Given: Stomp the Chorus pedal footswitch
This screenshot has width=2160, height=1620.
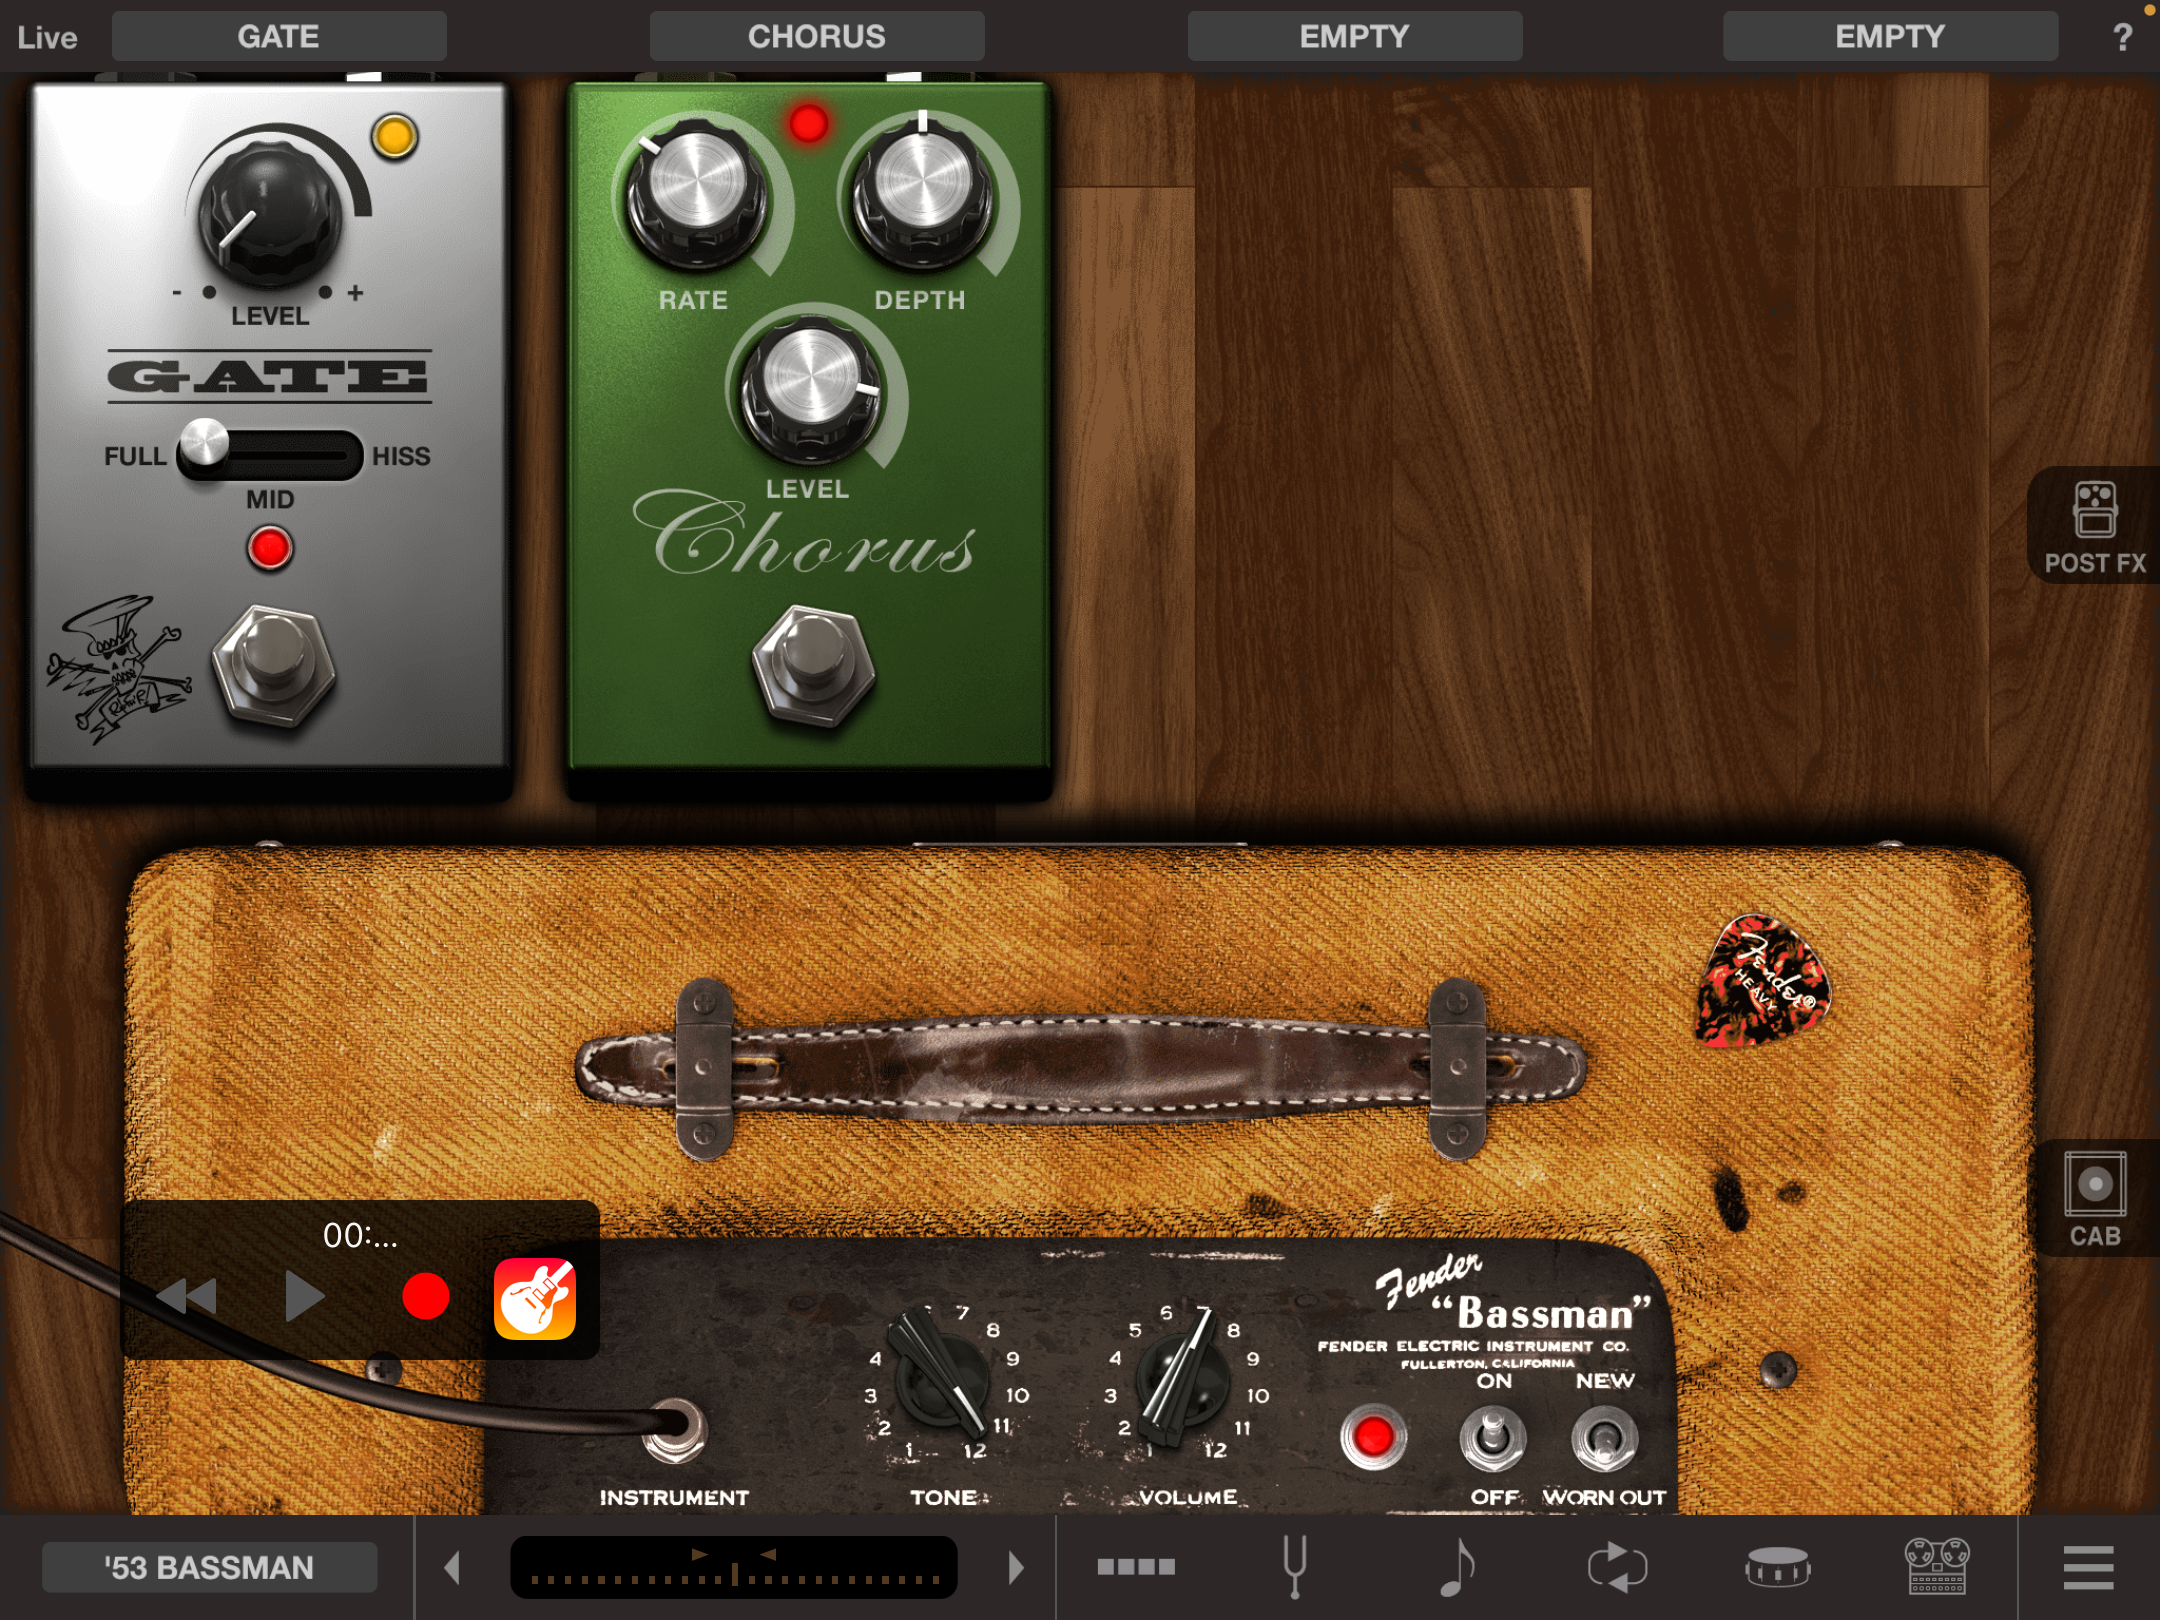Looking at the screenshot, I should (x=813, y=664).
